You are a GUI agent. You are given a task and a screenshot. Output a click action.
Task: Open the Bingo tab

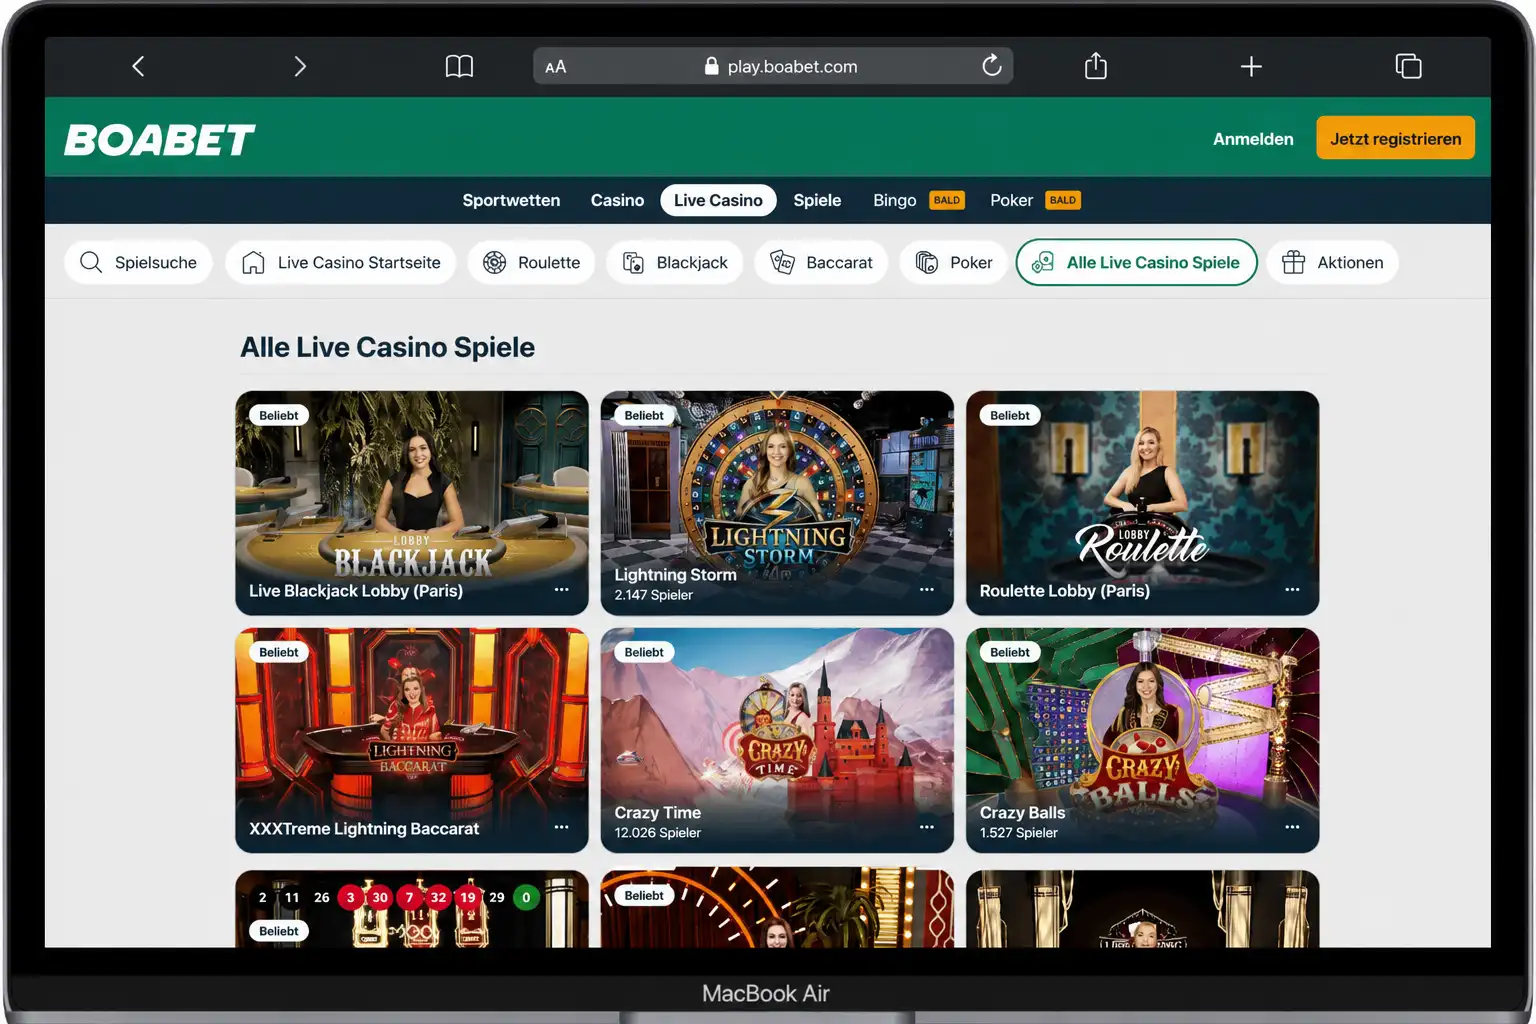[917, 200]
